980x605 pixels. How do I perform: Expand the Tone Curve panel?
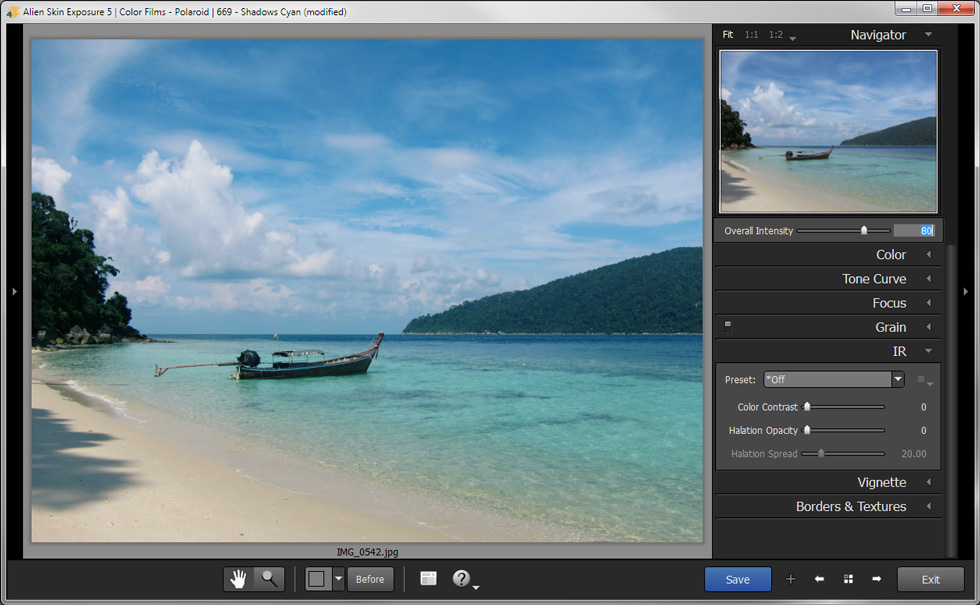[874, 279]
